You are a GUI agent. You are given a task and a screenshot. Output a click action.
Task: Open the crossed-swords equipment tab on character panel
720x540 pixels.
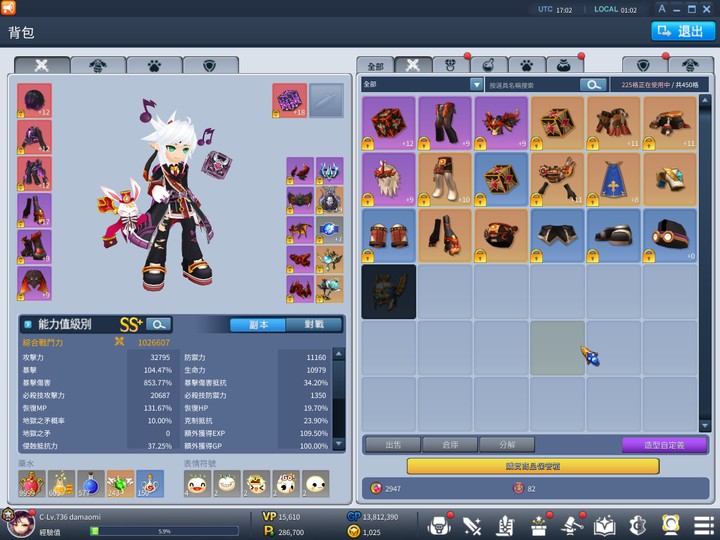(42, 65)
